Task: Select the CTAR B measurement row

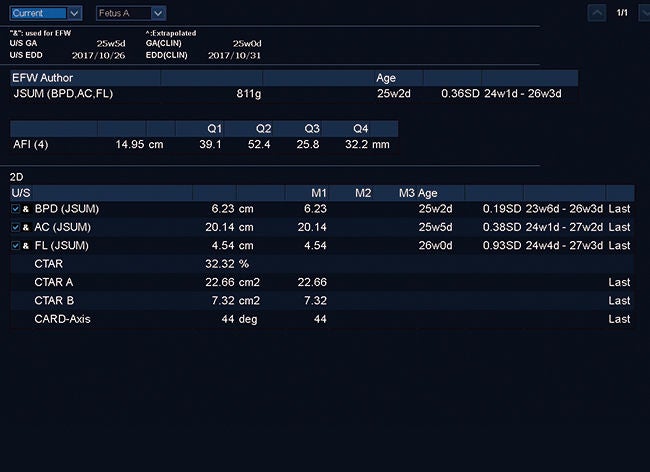Action: point(322,300)
